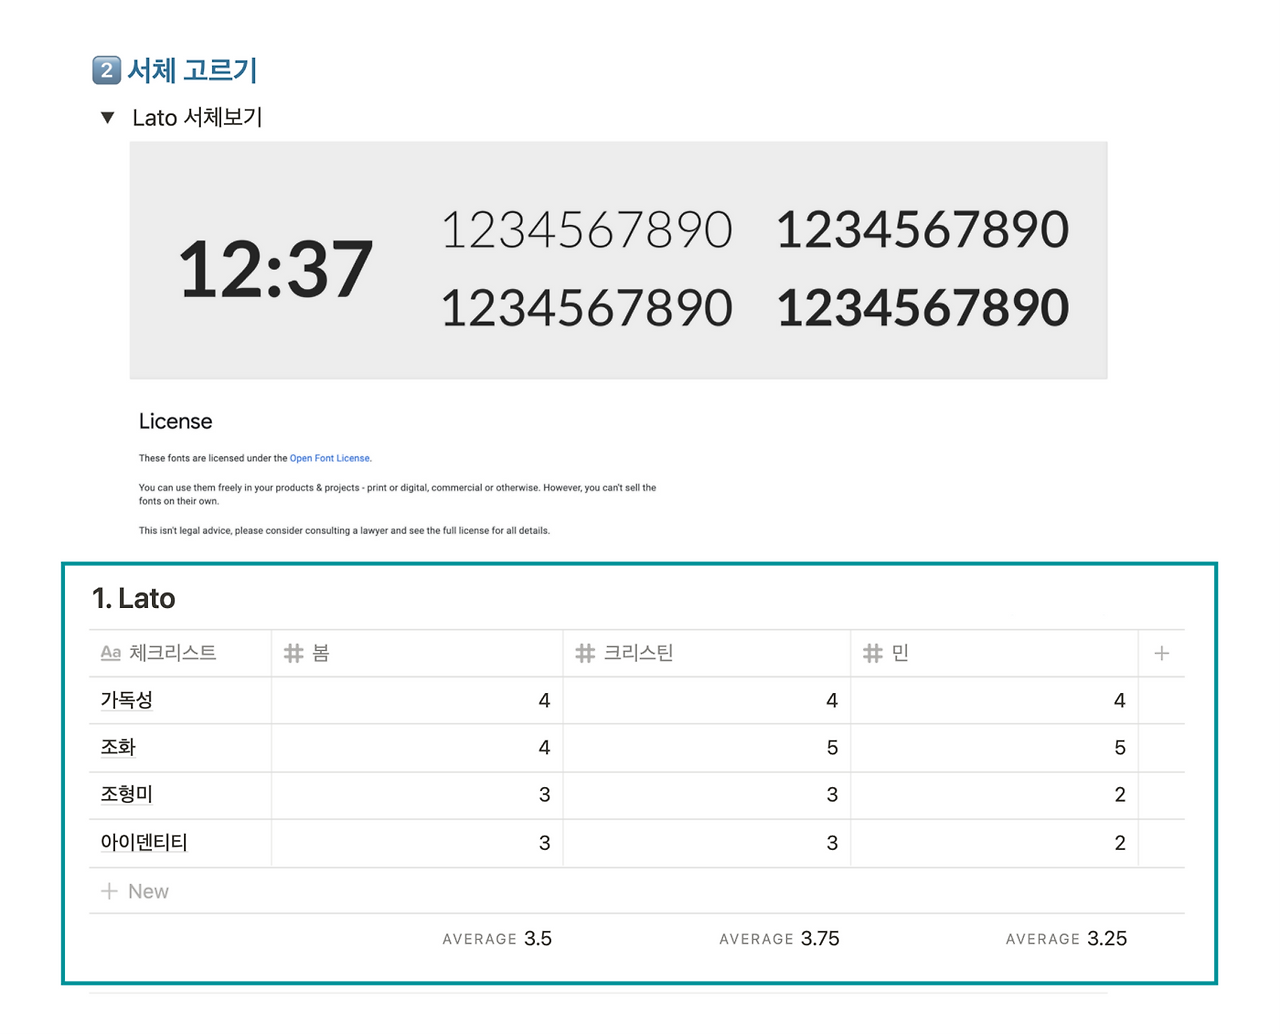Open the 조형미 row
The image size is (1280, 1034).
coord(127,794)
